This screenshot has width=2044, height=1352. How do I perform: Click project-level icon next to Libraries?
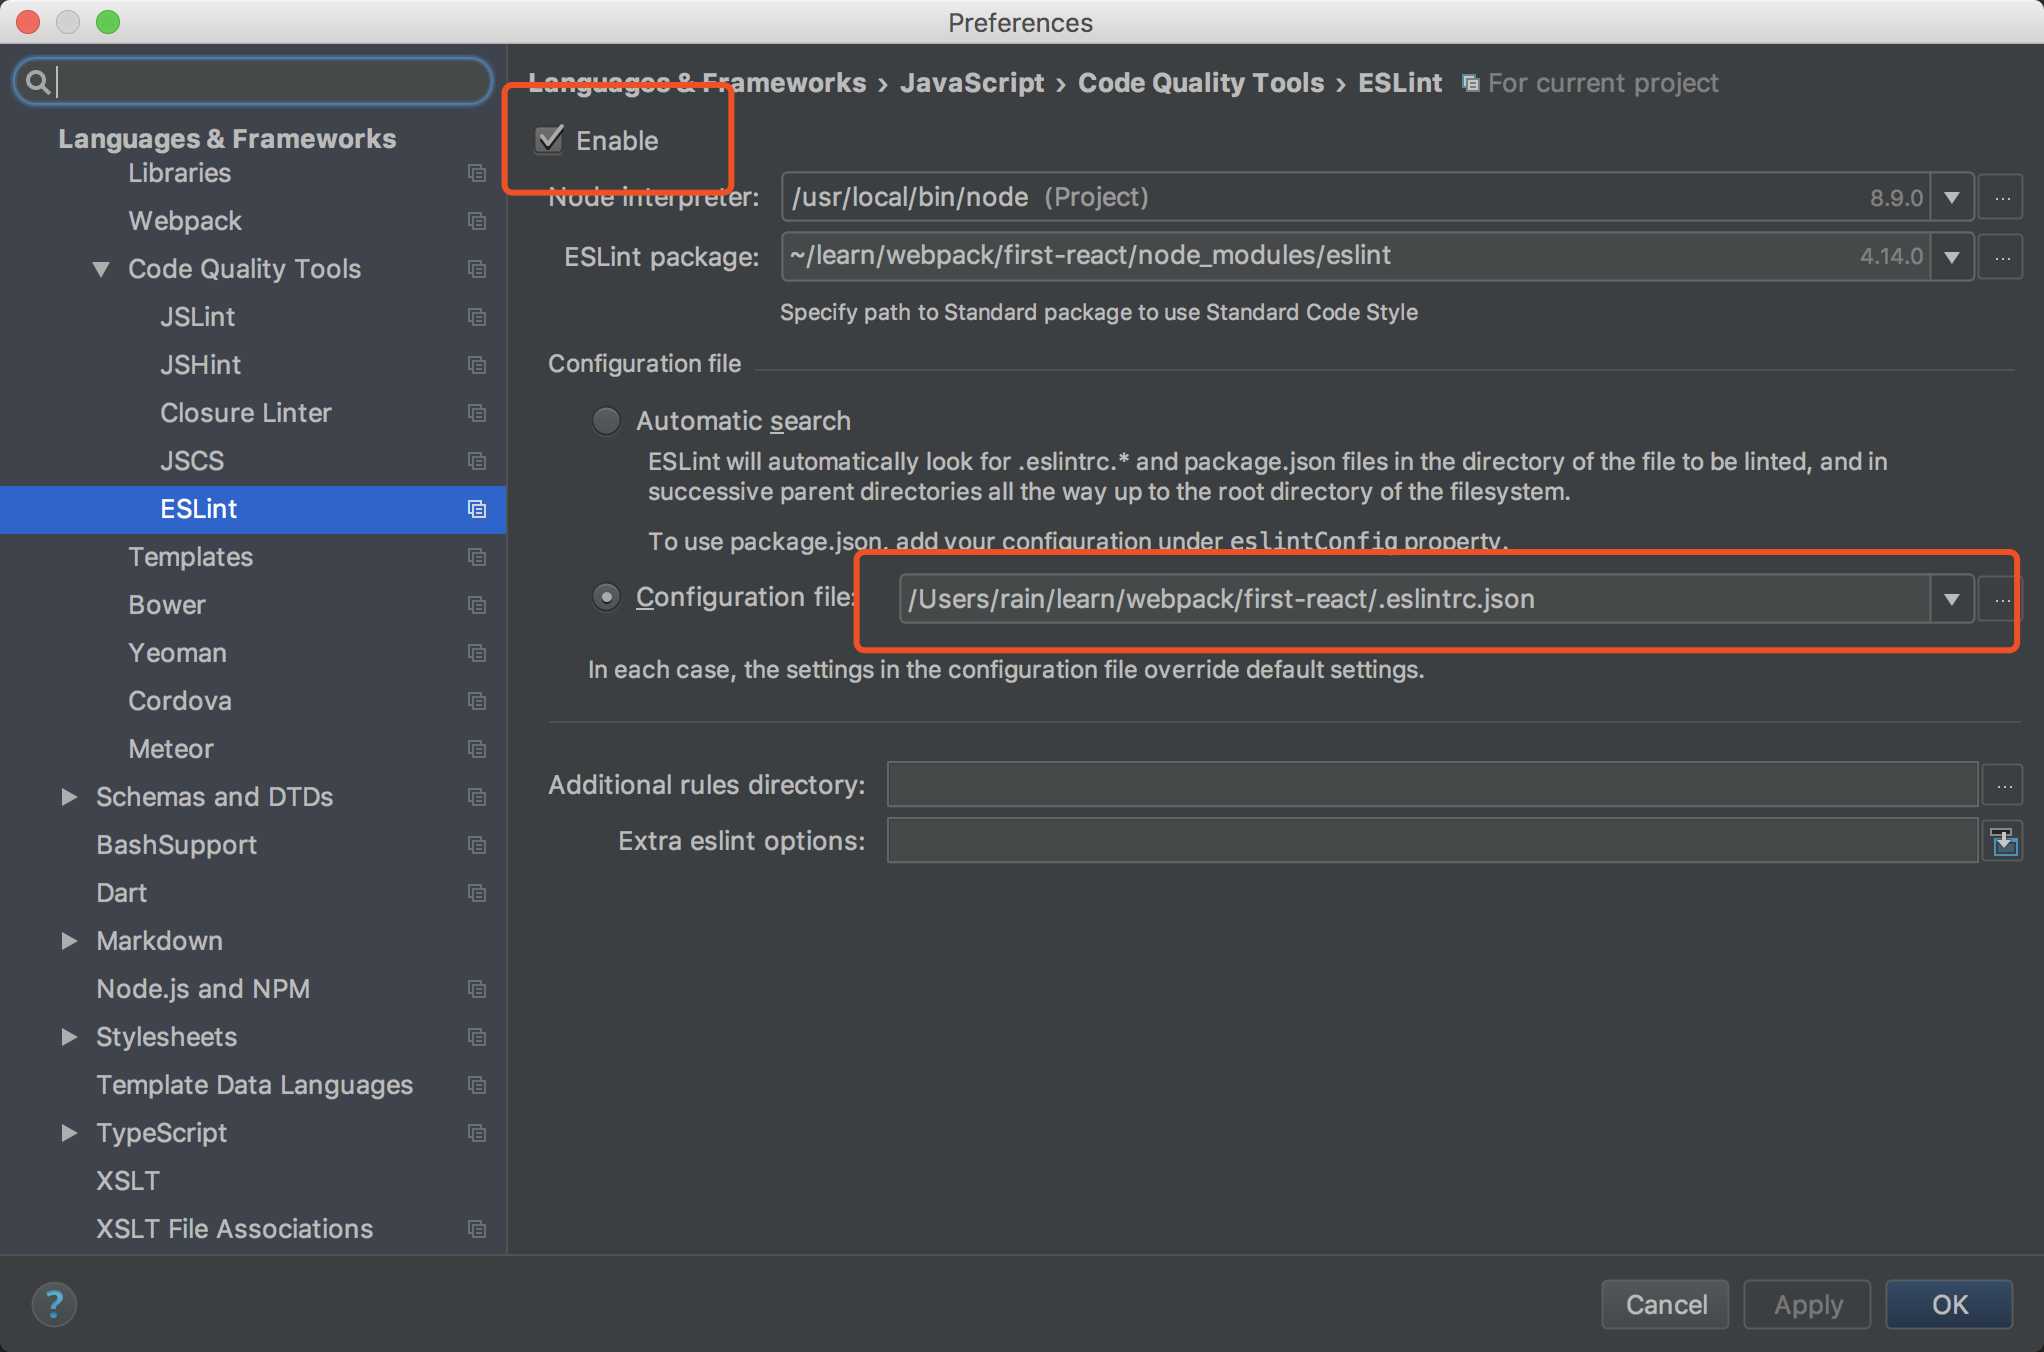[477, 173]
